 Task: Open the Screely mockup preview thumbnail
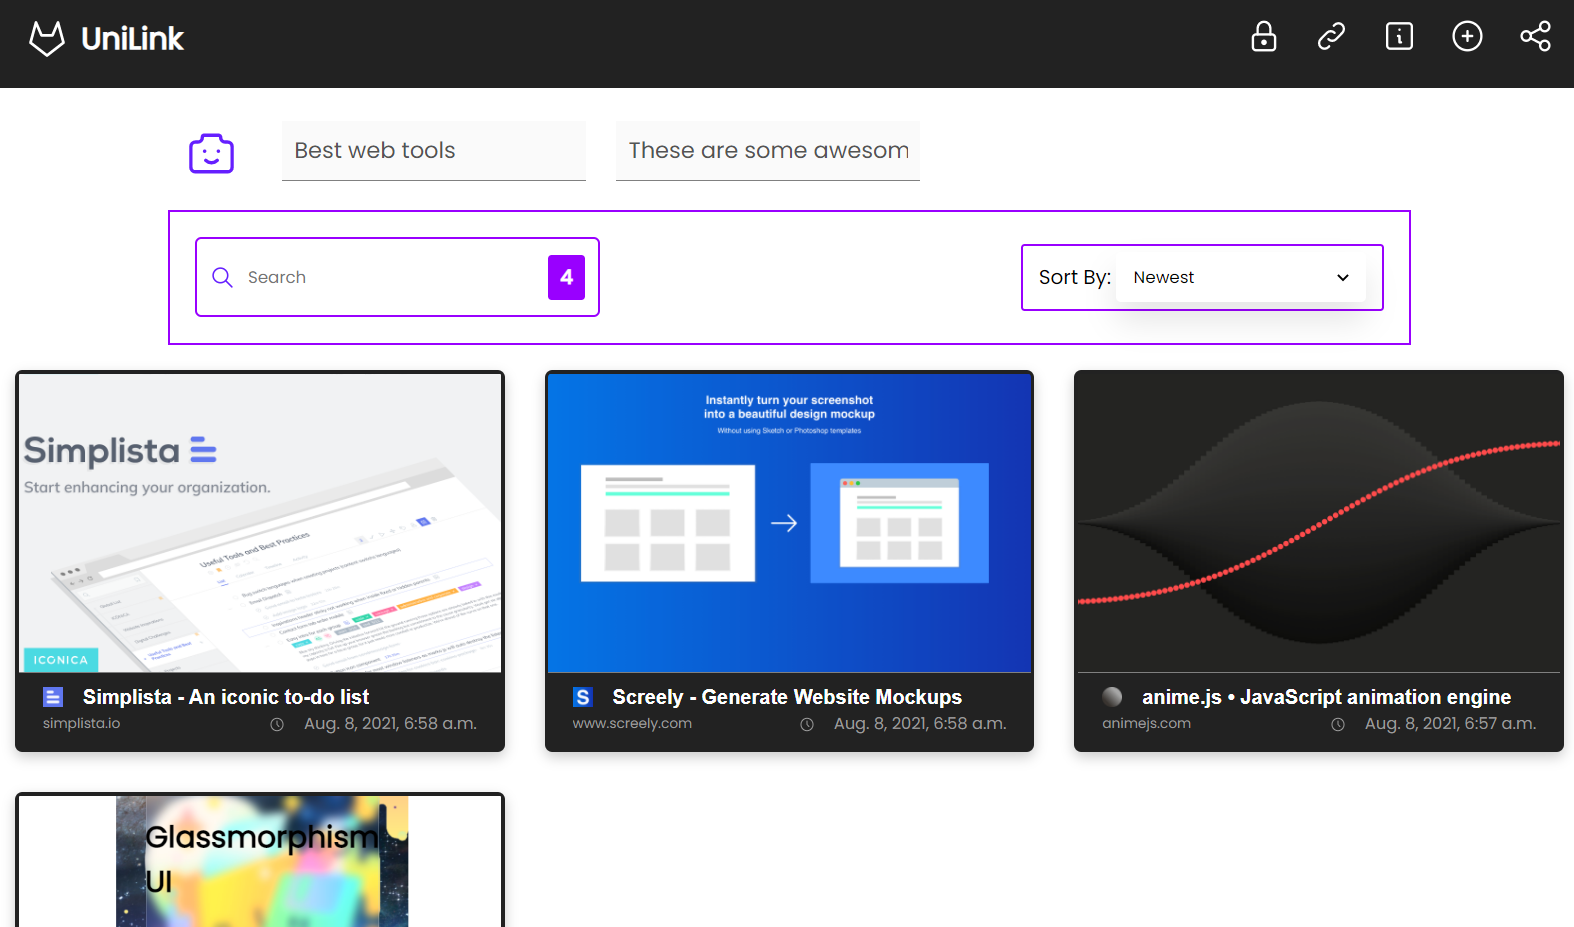pos(789,522)
